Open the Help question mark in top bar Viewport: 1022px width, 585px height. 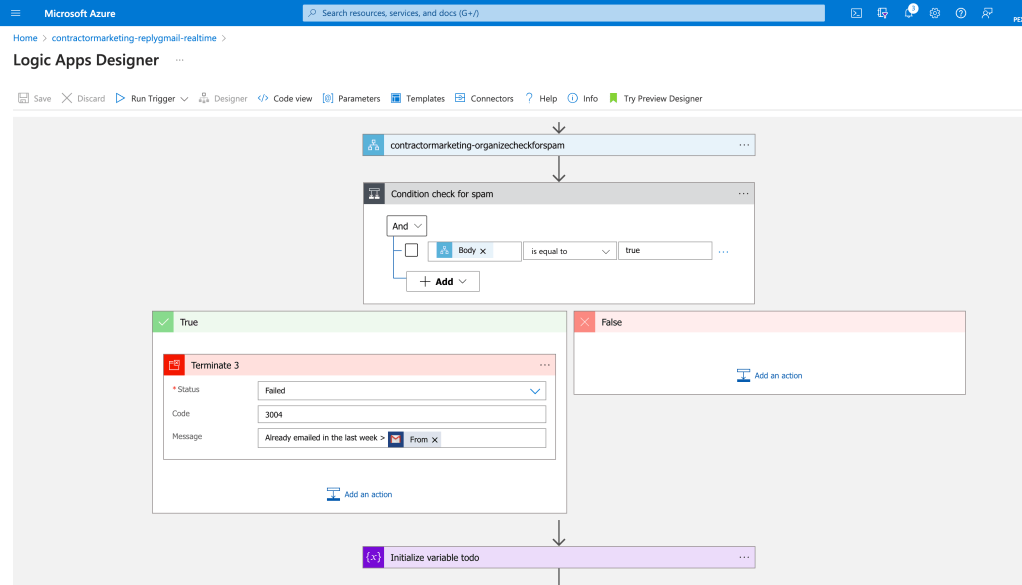coord(961,13)
